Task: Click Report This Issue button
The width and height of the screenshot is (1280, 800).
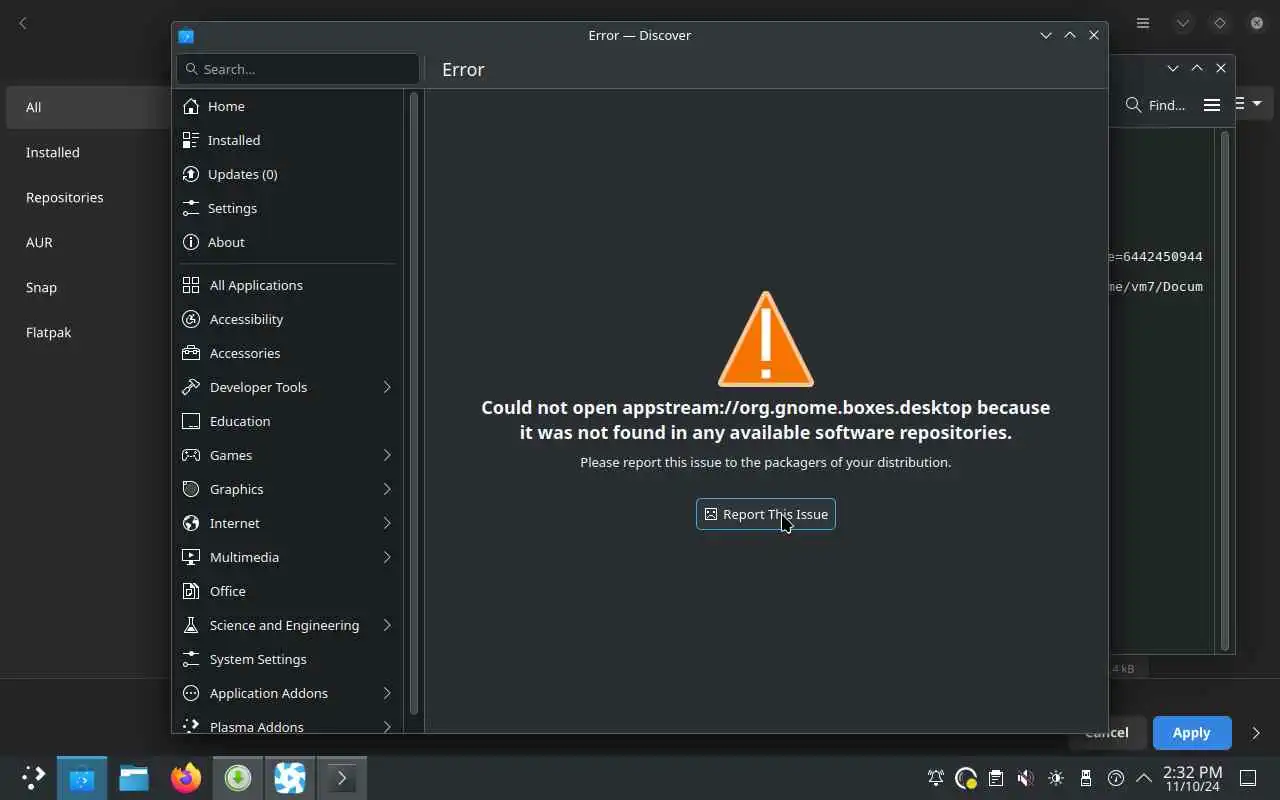Action: [x=766, y=514]
